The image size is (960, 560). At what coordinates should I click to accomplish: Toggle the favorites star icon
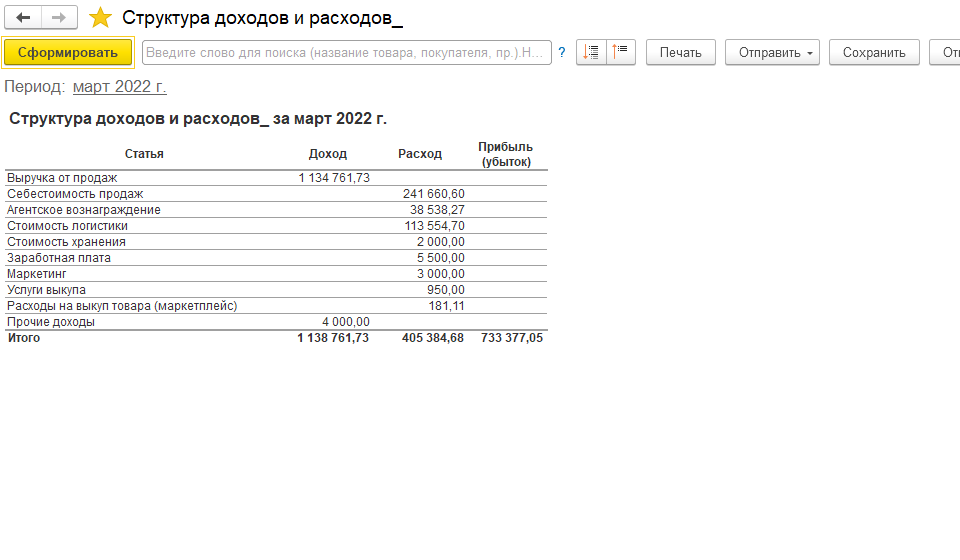coord(100,18)
